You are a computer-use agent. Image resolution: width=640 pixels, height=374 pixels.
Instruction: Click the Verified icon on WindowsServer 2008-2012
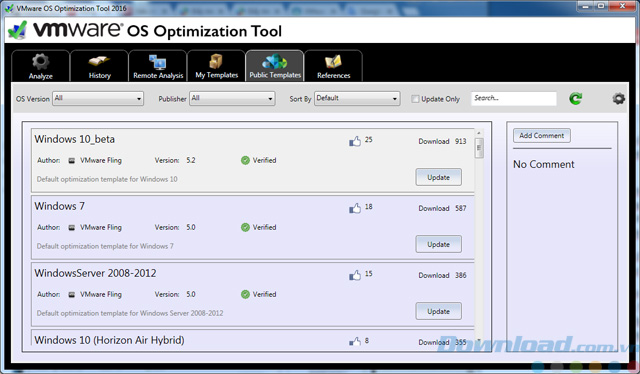coord(245,294)
